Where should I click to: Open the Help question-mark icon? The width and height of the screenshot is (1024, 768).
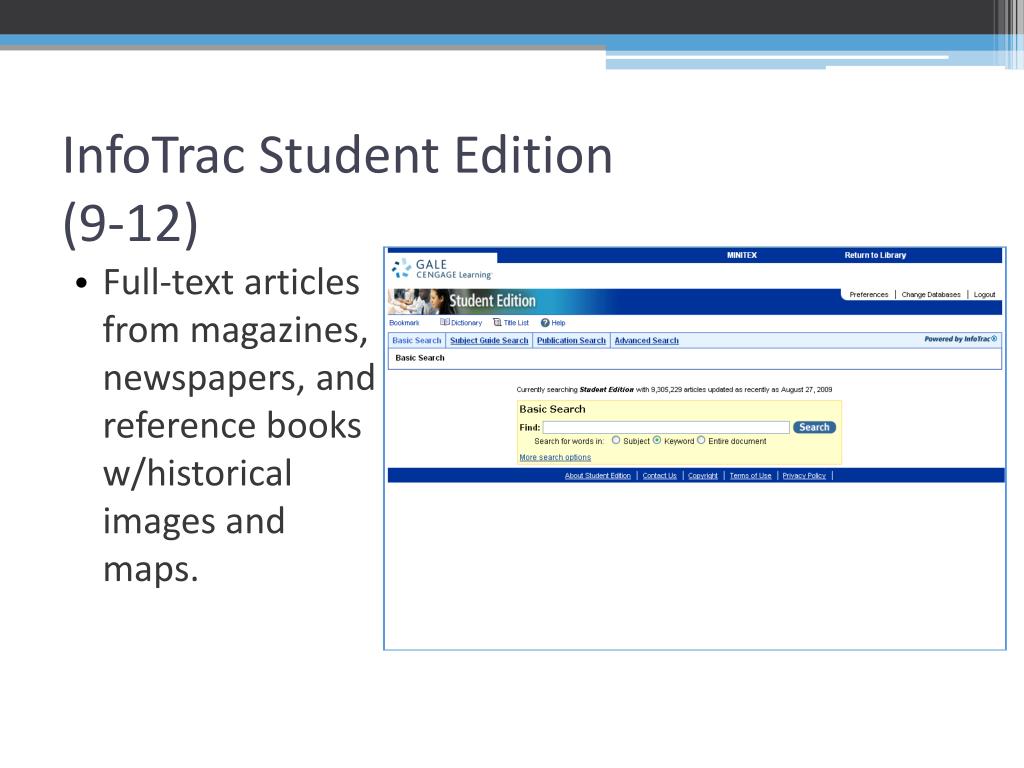click(x=545, y=323)
